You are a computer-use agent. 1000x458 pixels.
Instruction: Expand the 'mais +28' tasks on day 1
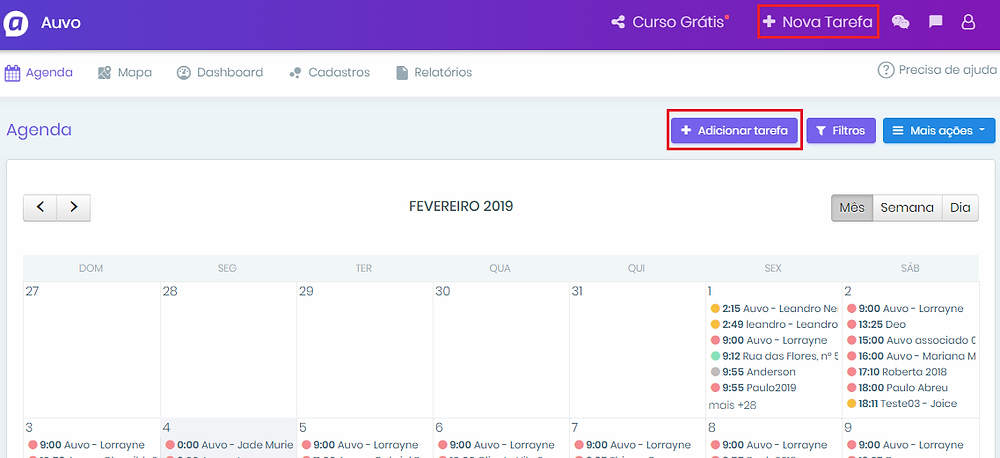(733, 404)
